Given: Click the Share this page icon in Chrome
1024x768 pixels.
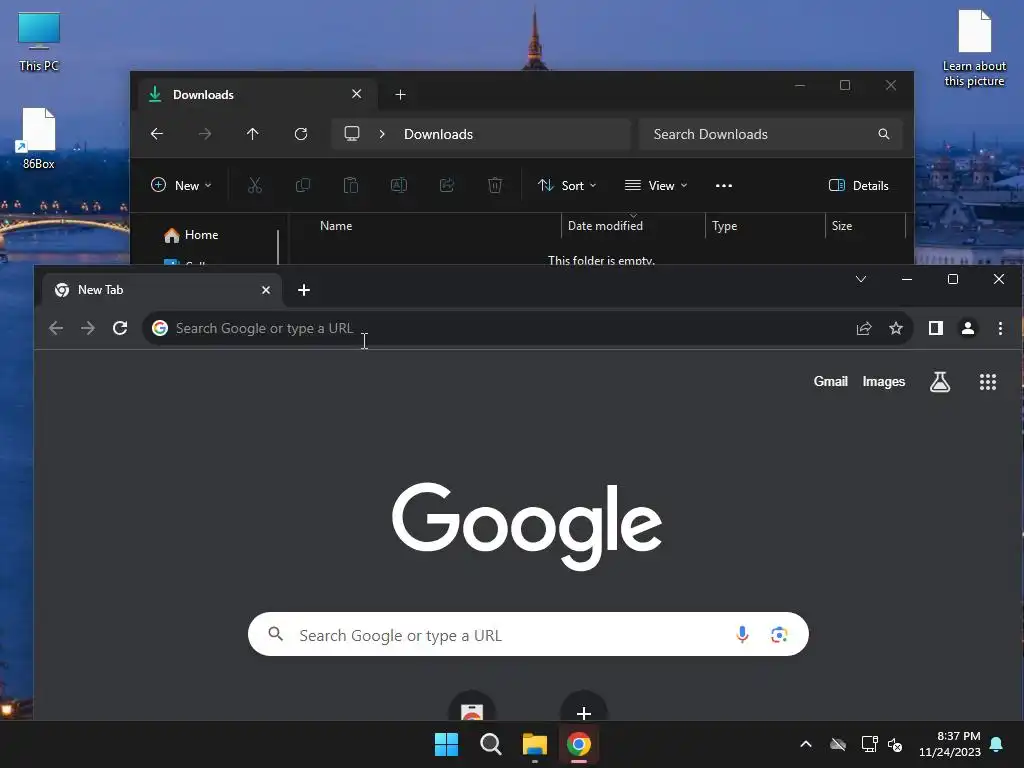Looking at the screenshot, I should 864,328.
